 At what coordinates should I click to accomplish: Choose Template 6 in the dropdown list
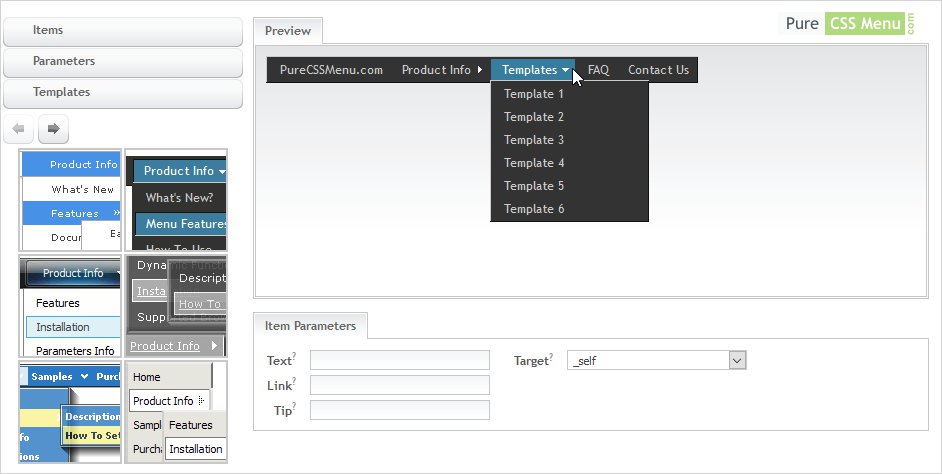point(534,209)
